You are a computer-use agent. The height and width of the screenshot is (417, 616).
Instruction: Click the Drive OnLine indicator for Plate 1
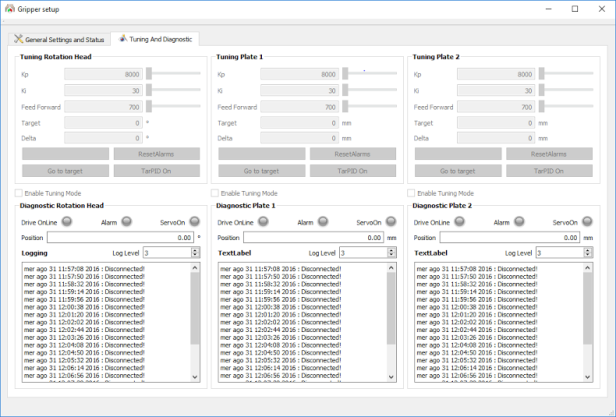click(x=265, y=222)
